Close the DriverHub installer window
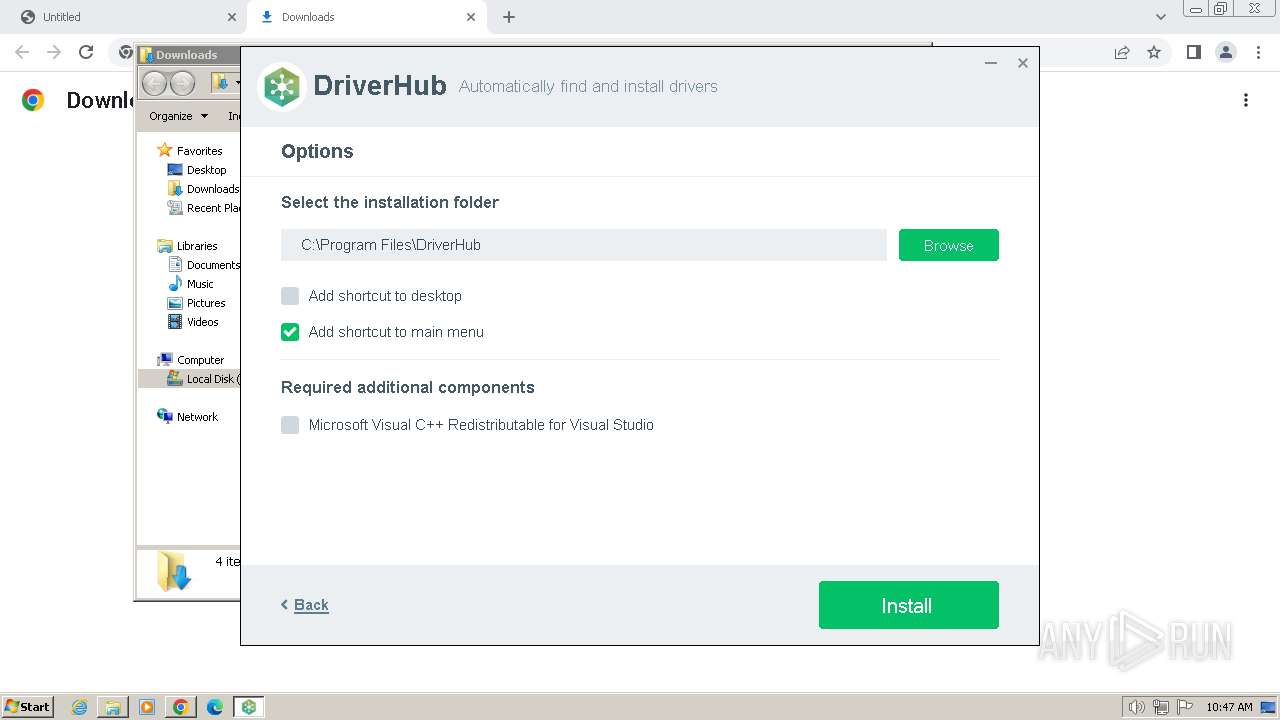The width and height of the screenshot is (1280, 720). 1022,63
